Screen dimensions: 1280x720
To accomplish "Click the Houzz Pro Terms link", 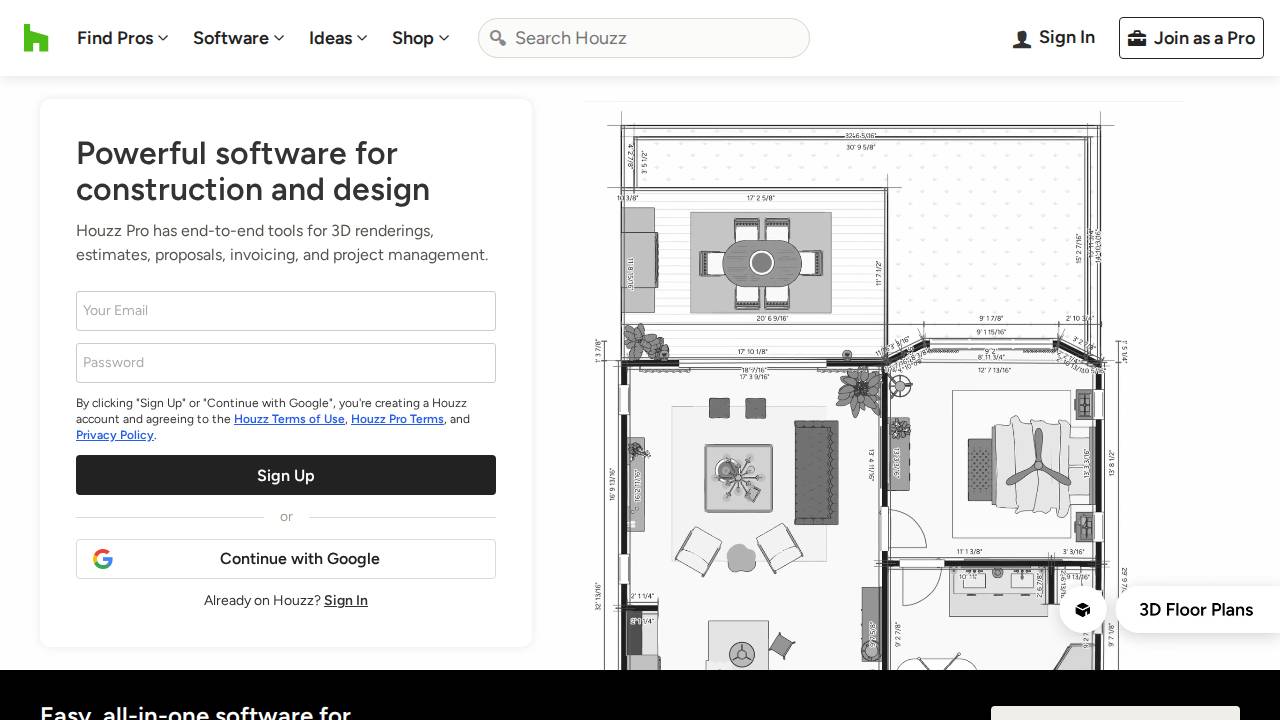I will [397, 419].
